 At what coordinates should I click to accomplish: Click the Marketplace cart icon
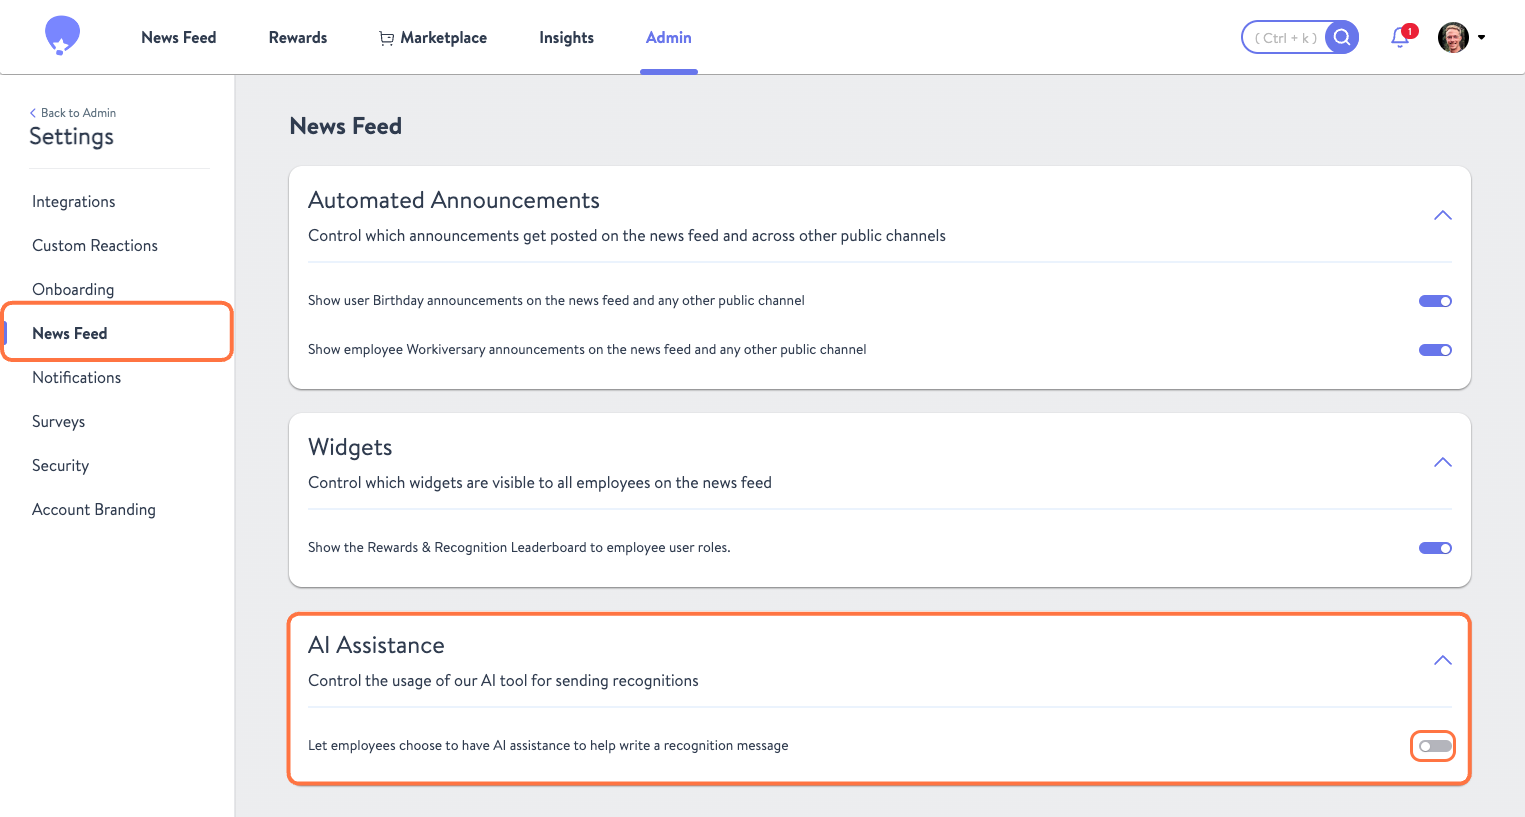[386, 38]
